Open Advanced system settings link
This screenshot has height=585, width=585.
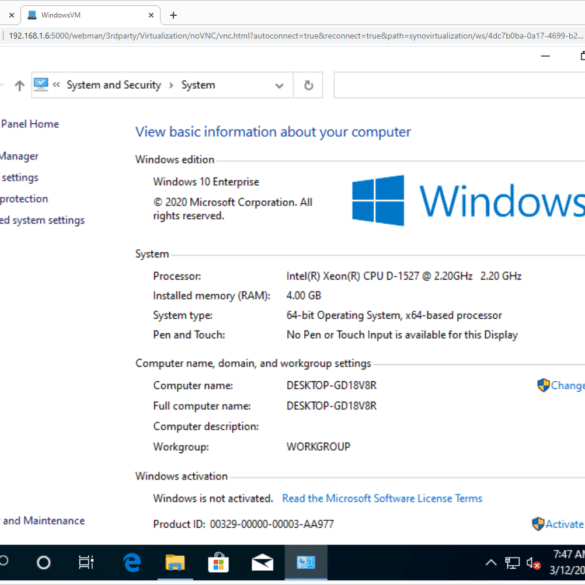pyautogui.click(x=42, y=220)
